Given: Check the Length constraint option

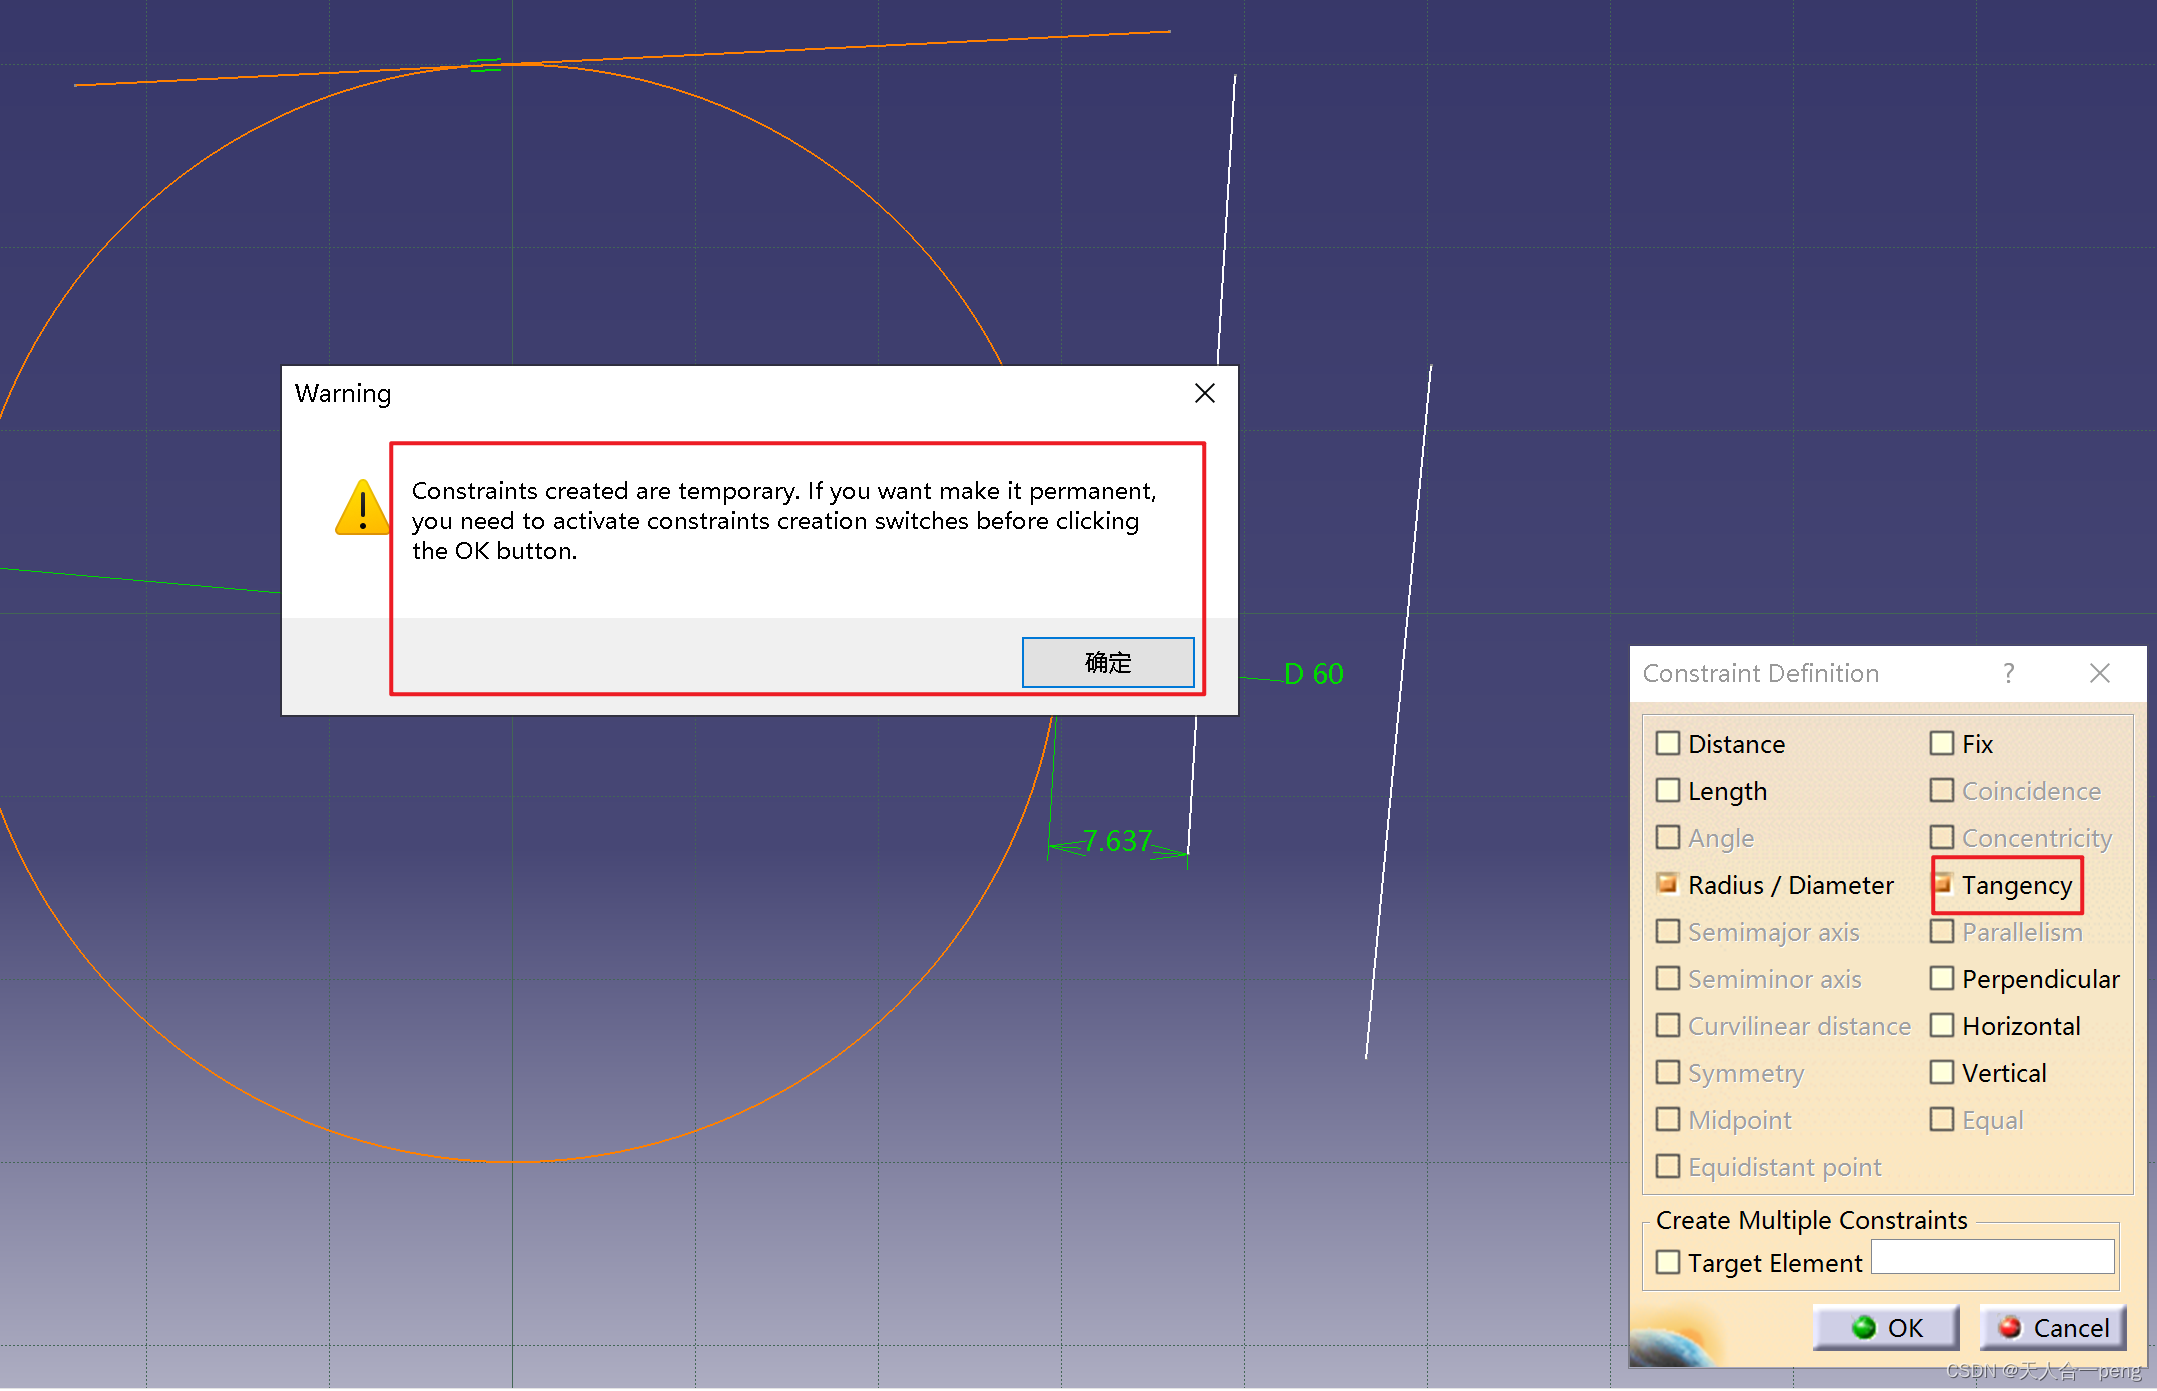Looking at the screenshot, I should click(1667, 790).
